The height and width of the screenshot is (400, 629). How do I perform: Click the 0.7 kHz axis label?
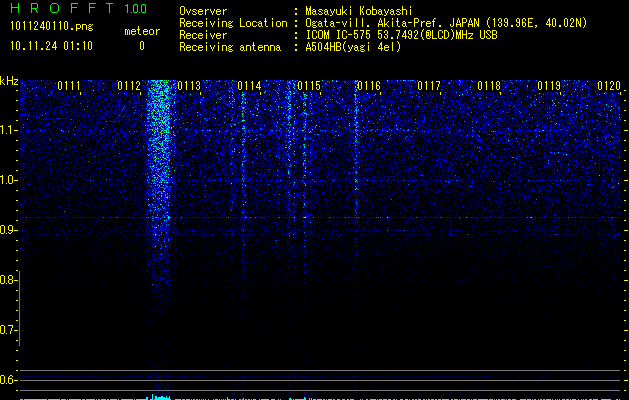(x=8, y=330)
